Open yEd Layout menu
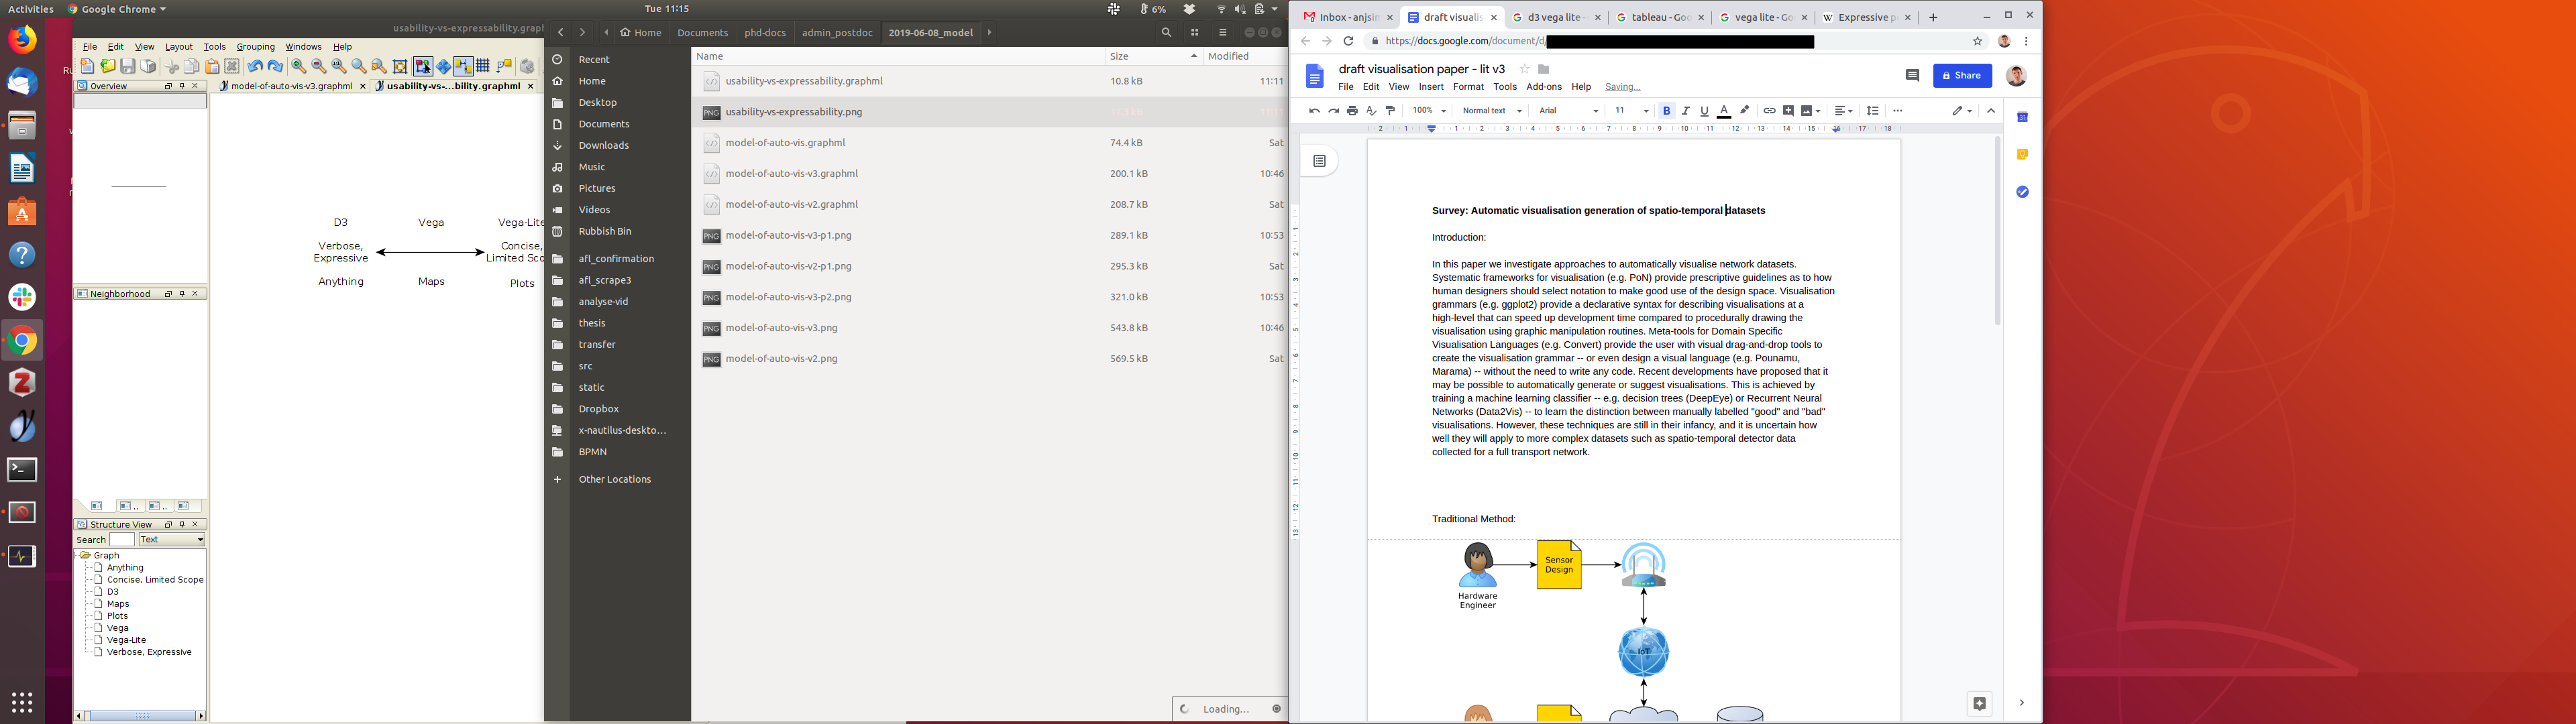This screenshot has width=2576, height=724. (179, 47)
